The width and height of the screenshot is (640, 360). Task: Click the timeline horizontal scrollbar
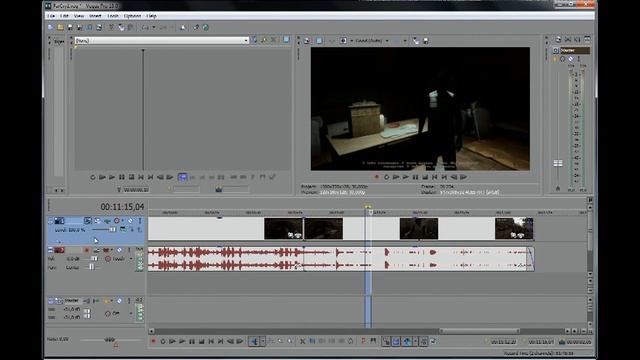pyautogui.click(x=480, y=331)
